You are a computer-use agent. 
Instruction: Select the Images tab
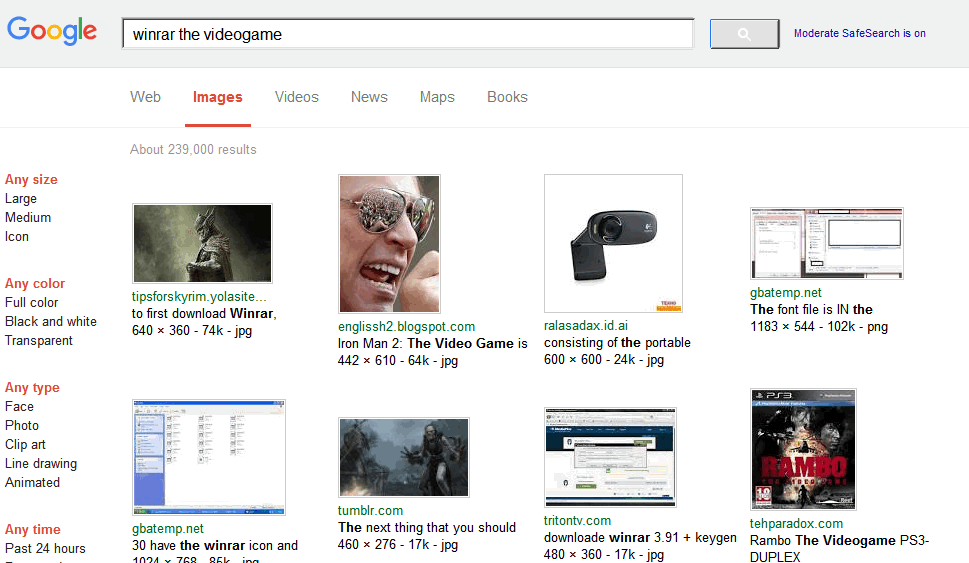[218, 97]
